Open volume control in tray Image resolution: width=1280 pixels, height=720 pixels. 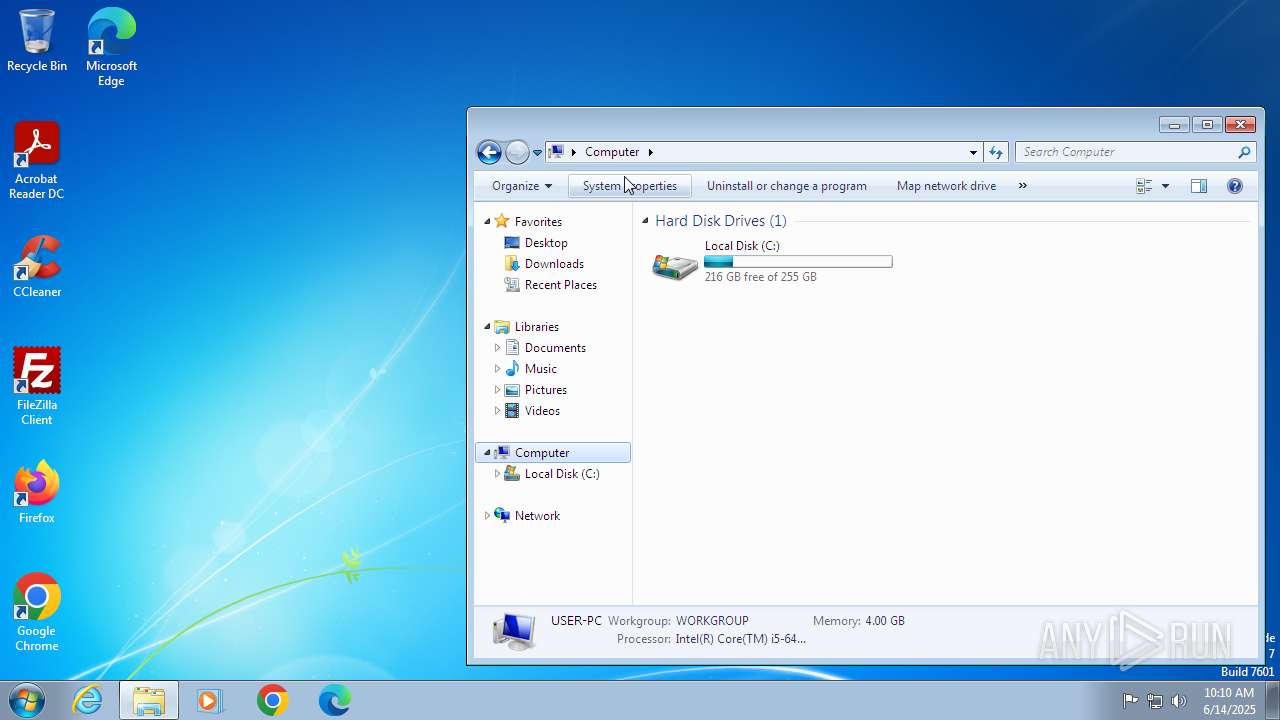(x=1179, y=701)
